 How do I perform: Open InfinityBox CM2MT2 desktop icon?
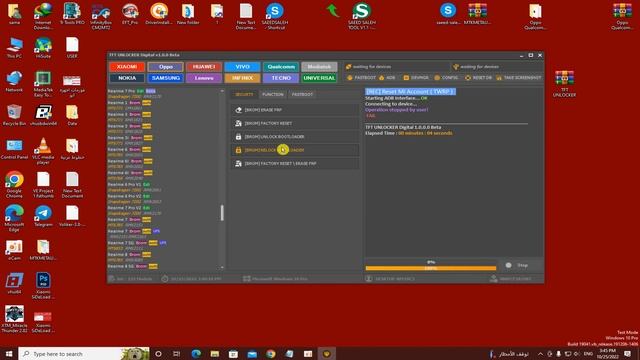[x=101, y=16]
